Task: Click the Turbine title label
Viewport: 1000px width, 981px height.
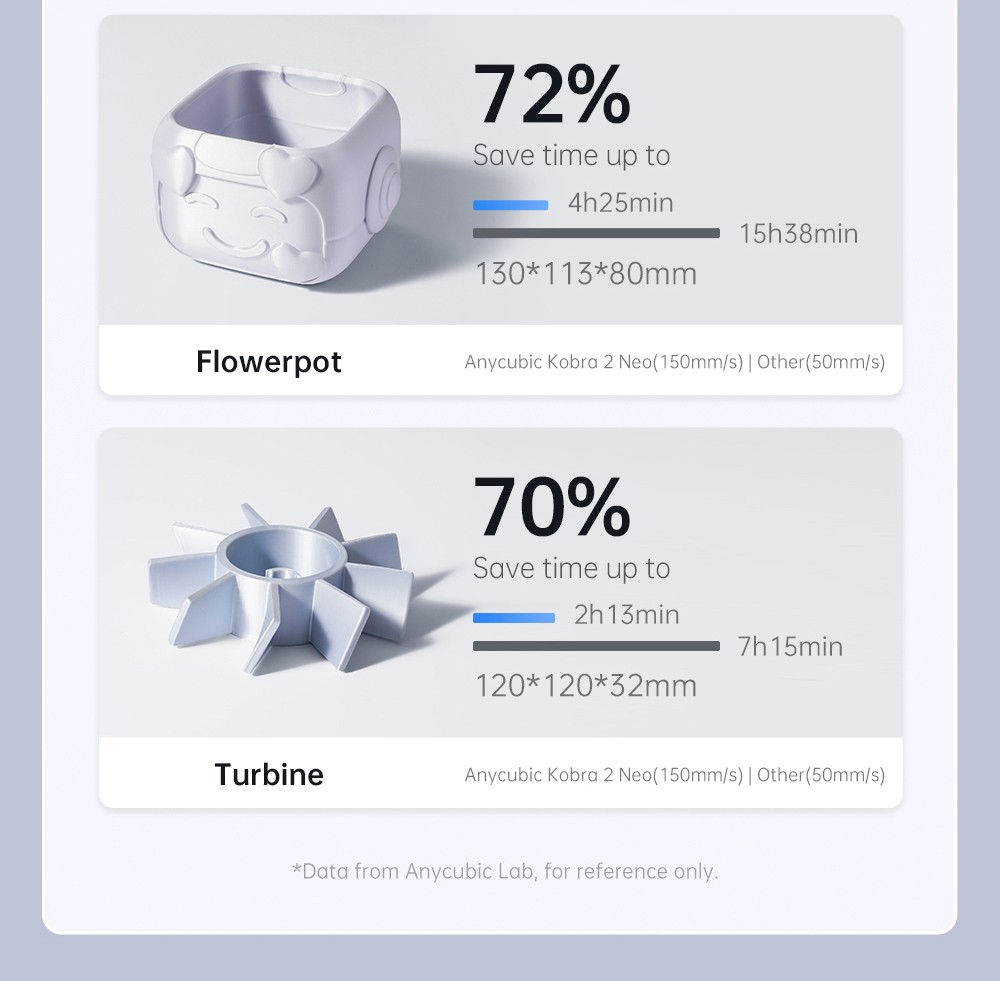Action: pyautogui.click(x=269, y=775)
